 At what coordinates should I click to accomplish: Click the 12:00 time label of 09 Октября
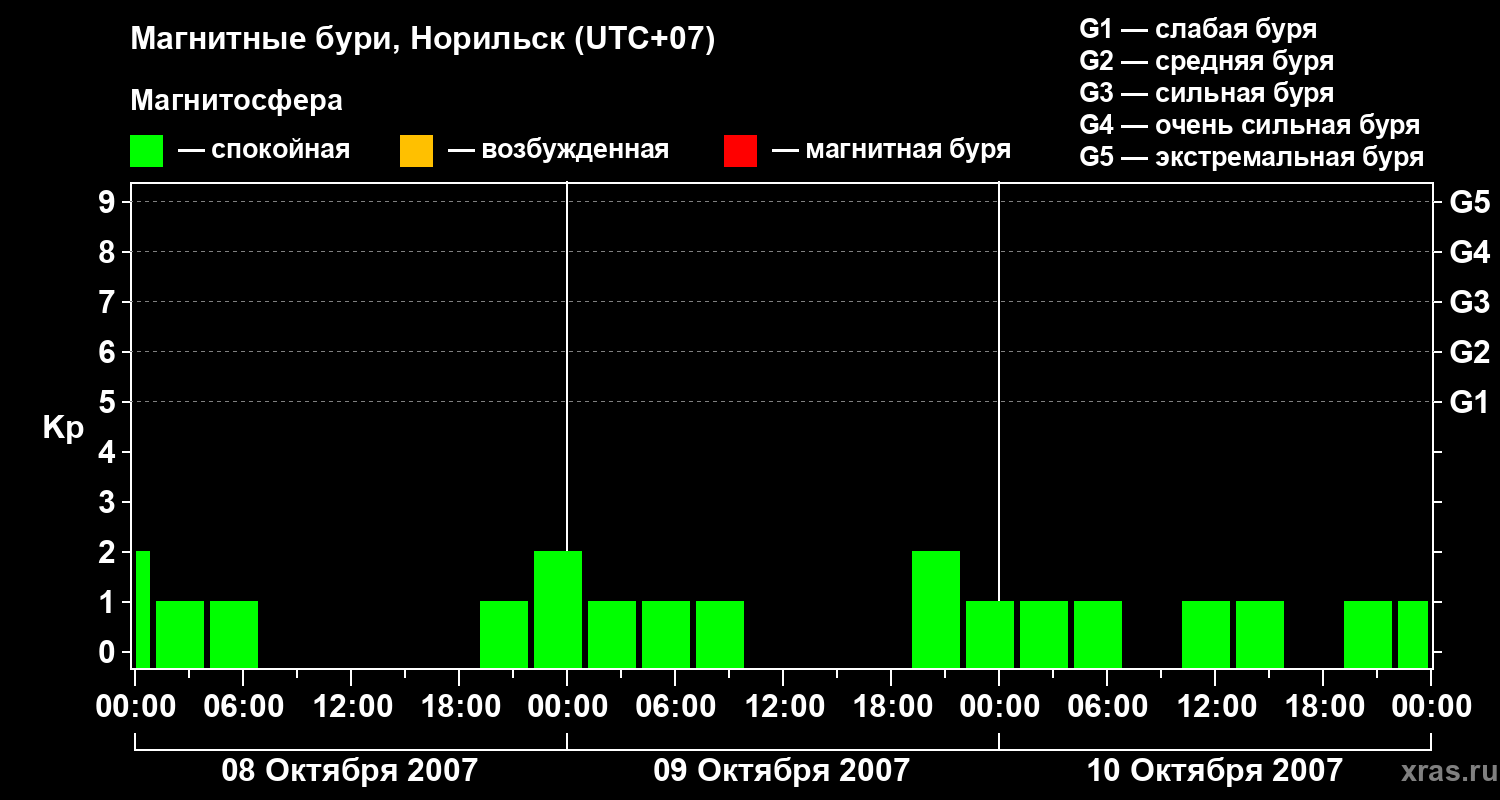783,706
